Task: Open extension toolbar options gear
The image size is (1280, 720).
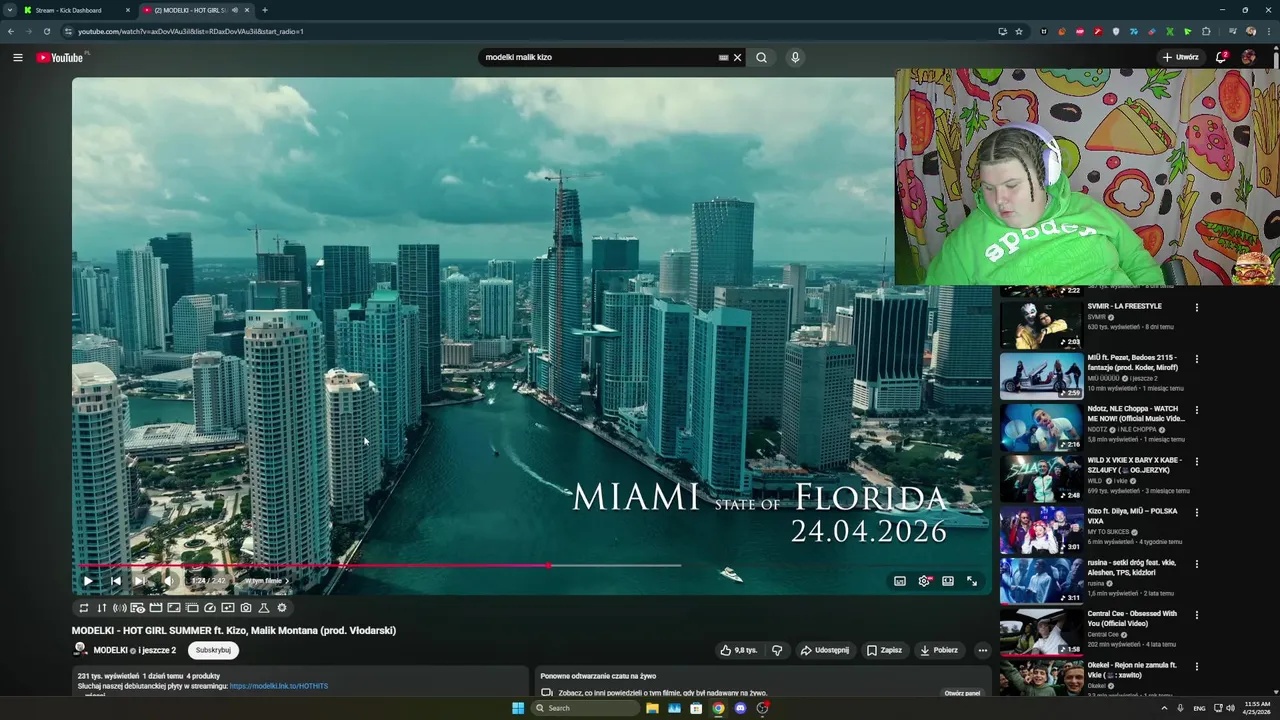Action: (x=282, y=608)
